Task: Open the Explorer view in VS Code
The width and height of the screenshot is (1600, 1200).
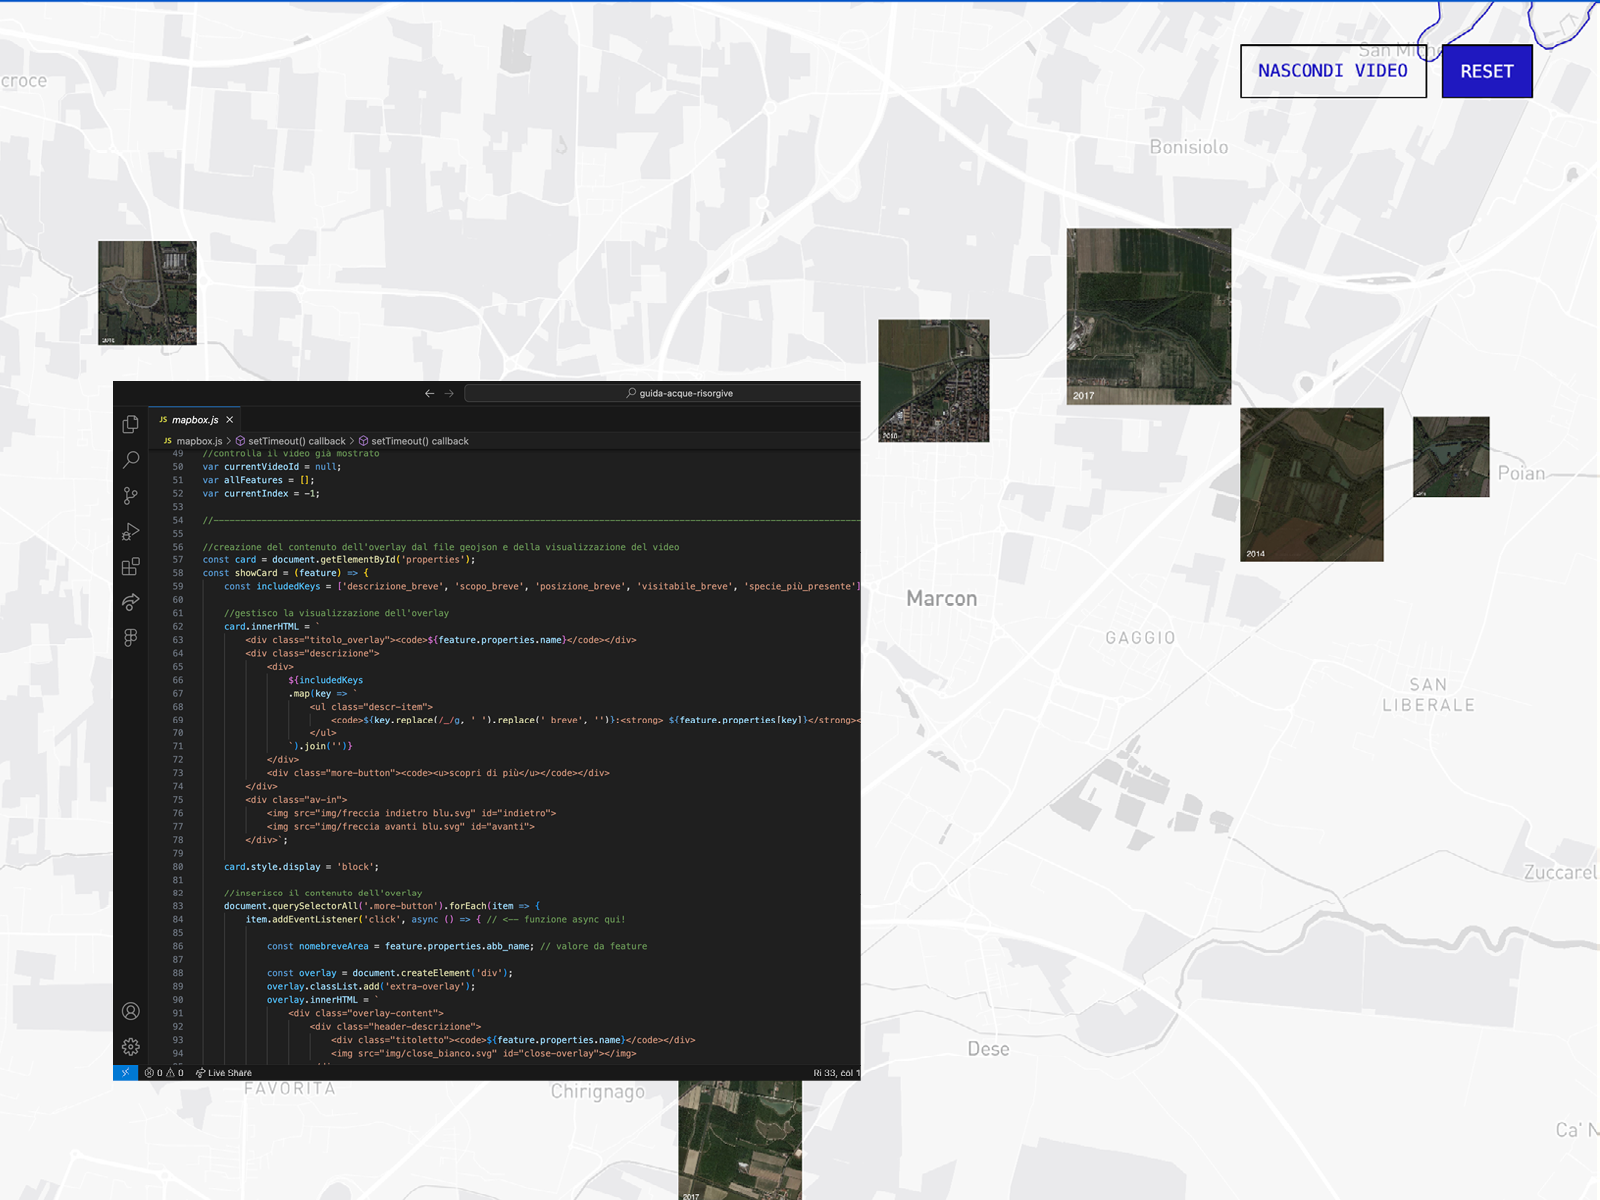Action: pos(131,424)
